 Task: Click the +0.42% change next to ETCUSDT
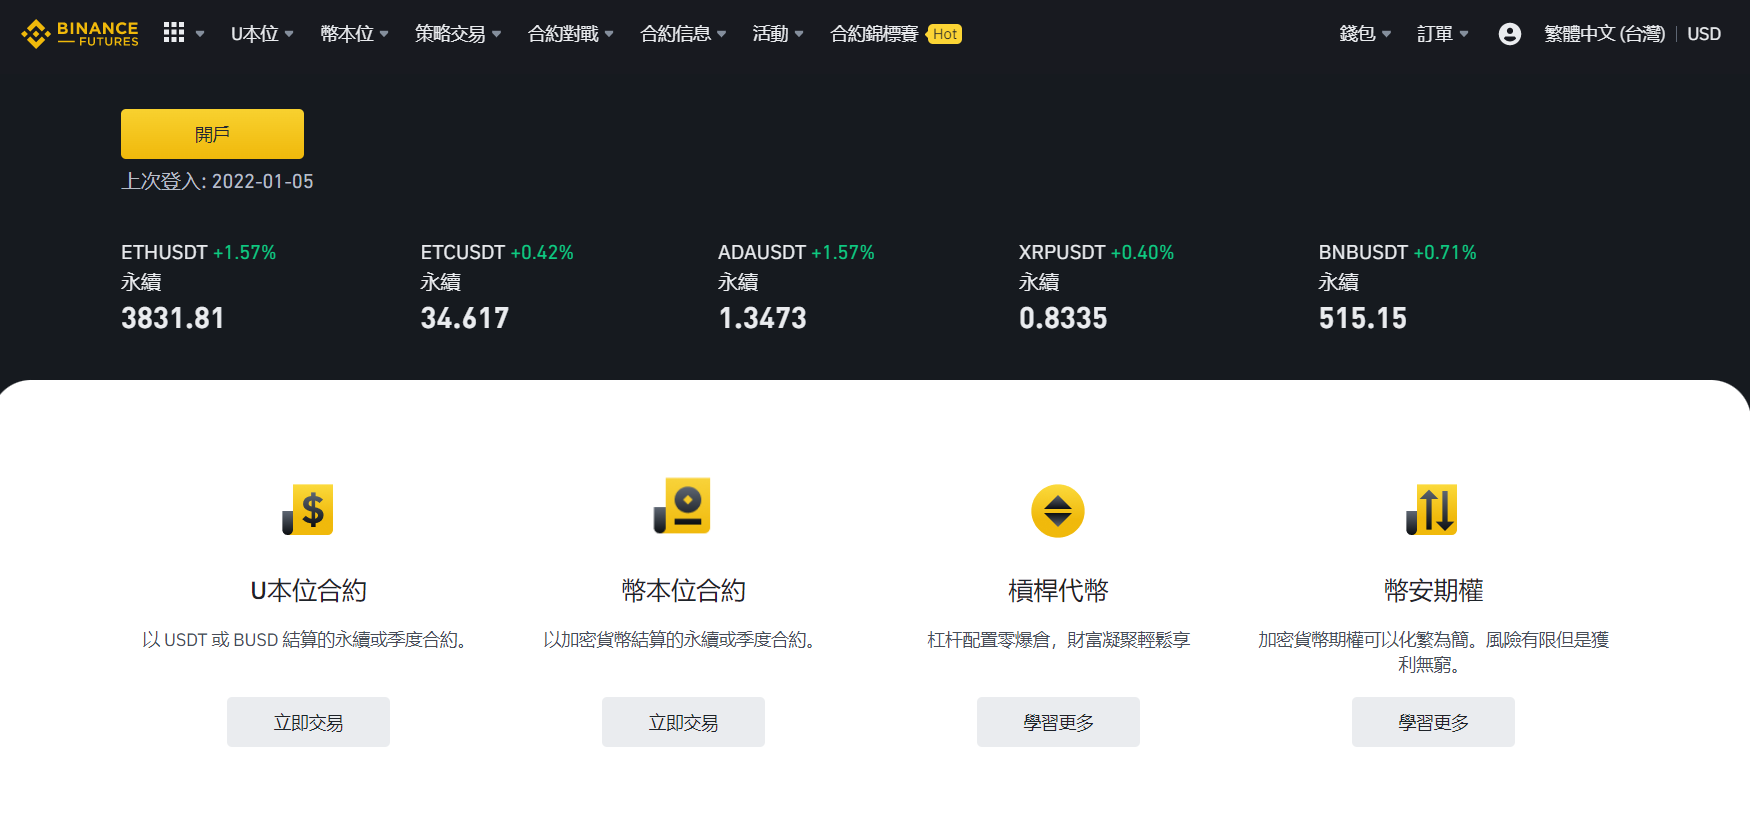pyautogui.click(x=542, y=253)
